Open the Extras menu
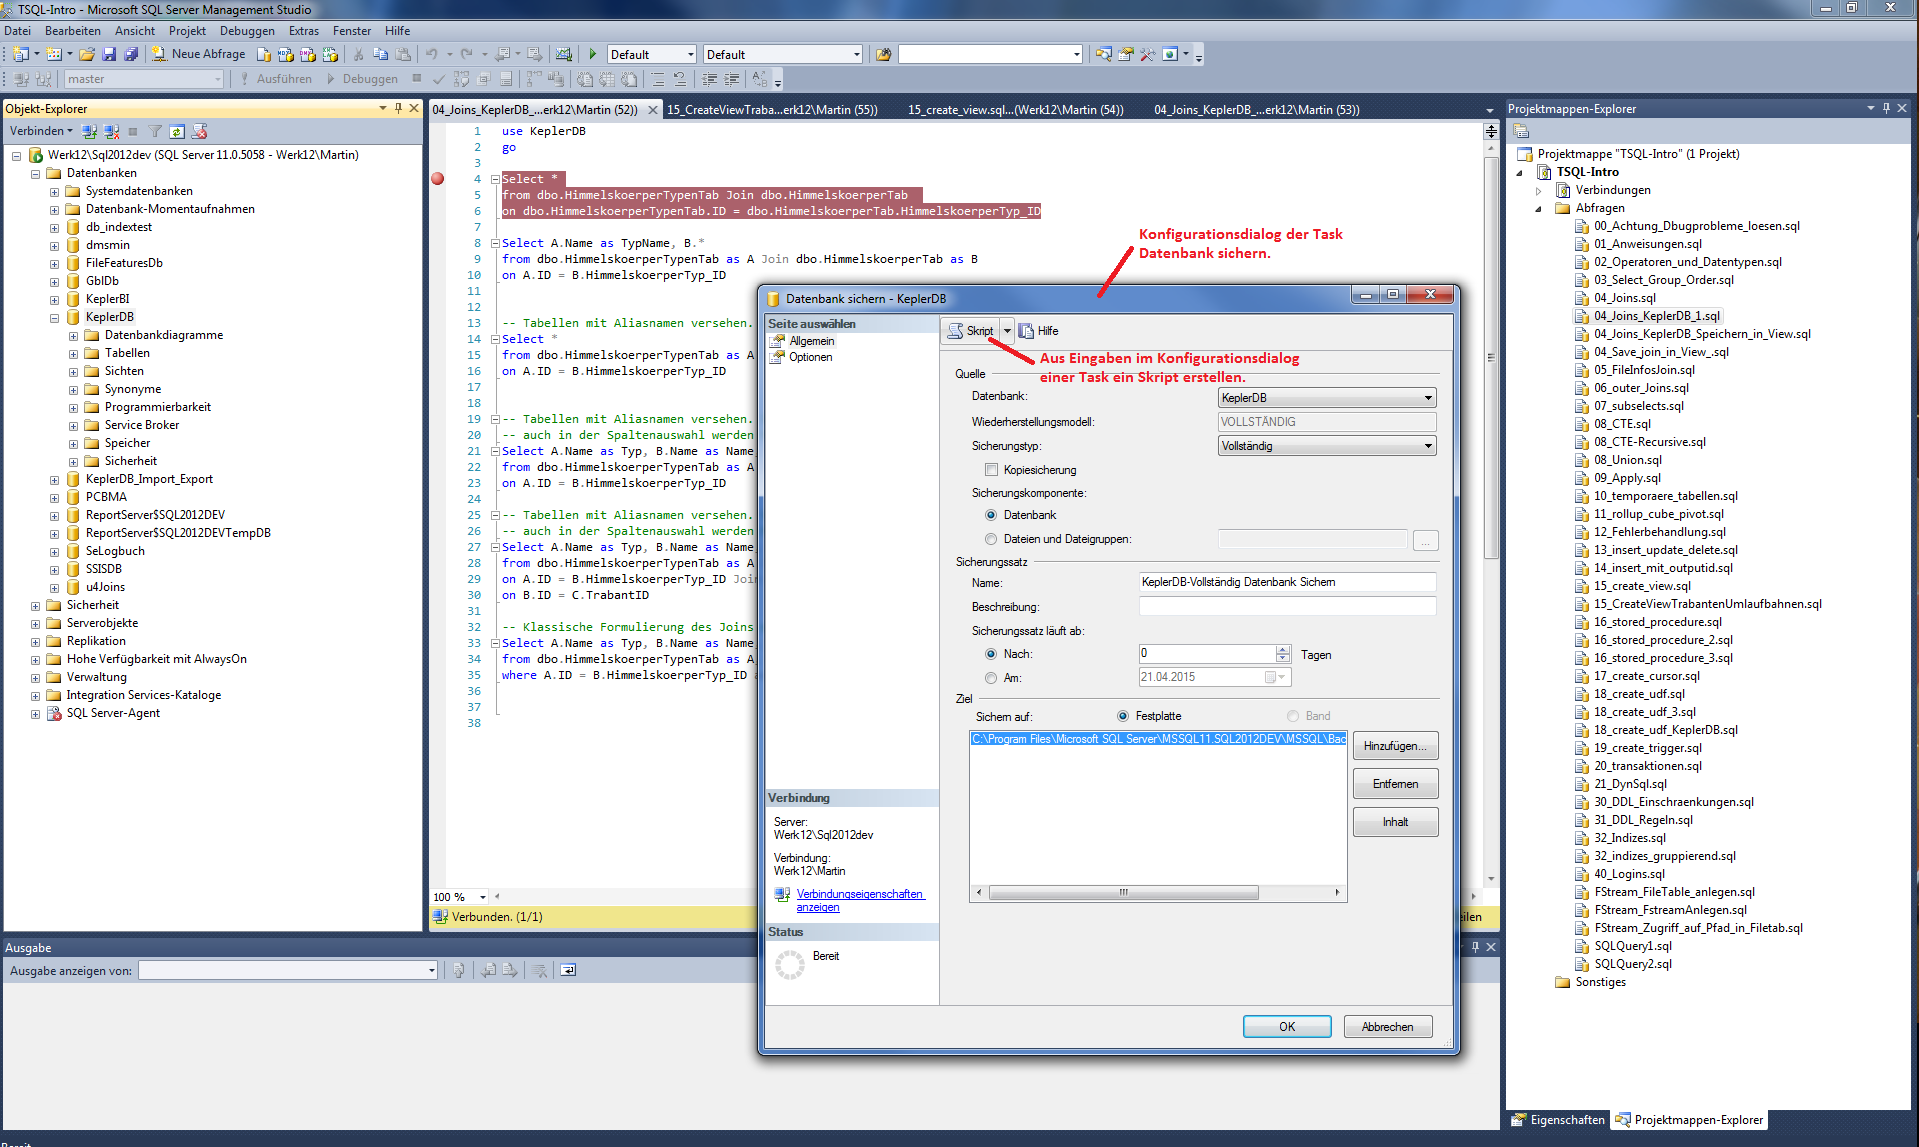 point(304,31)
